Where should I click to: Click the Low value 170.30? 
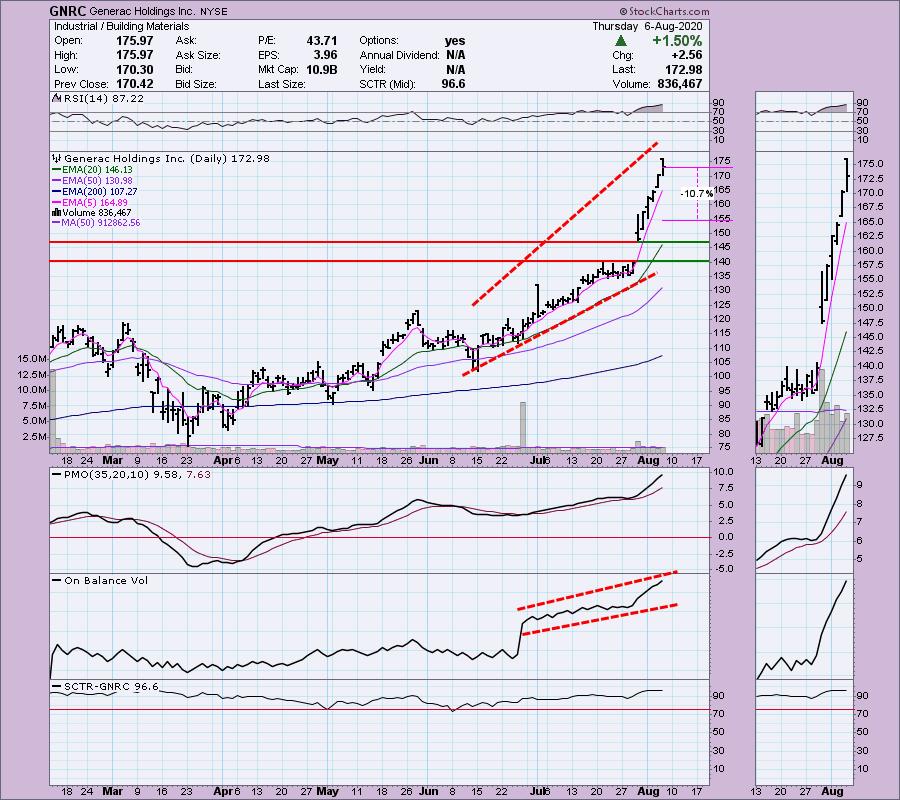[x=134, y=69]
